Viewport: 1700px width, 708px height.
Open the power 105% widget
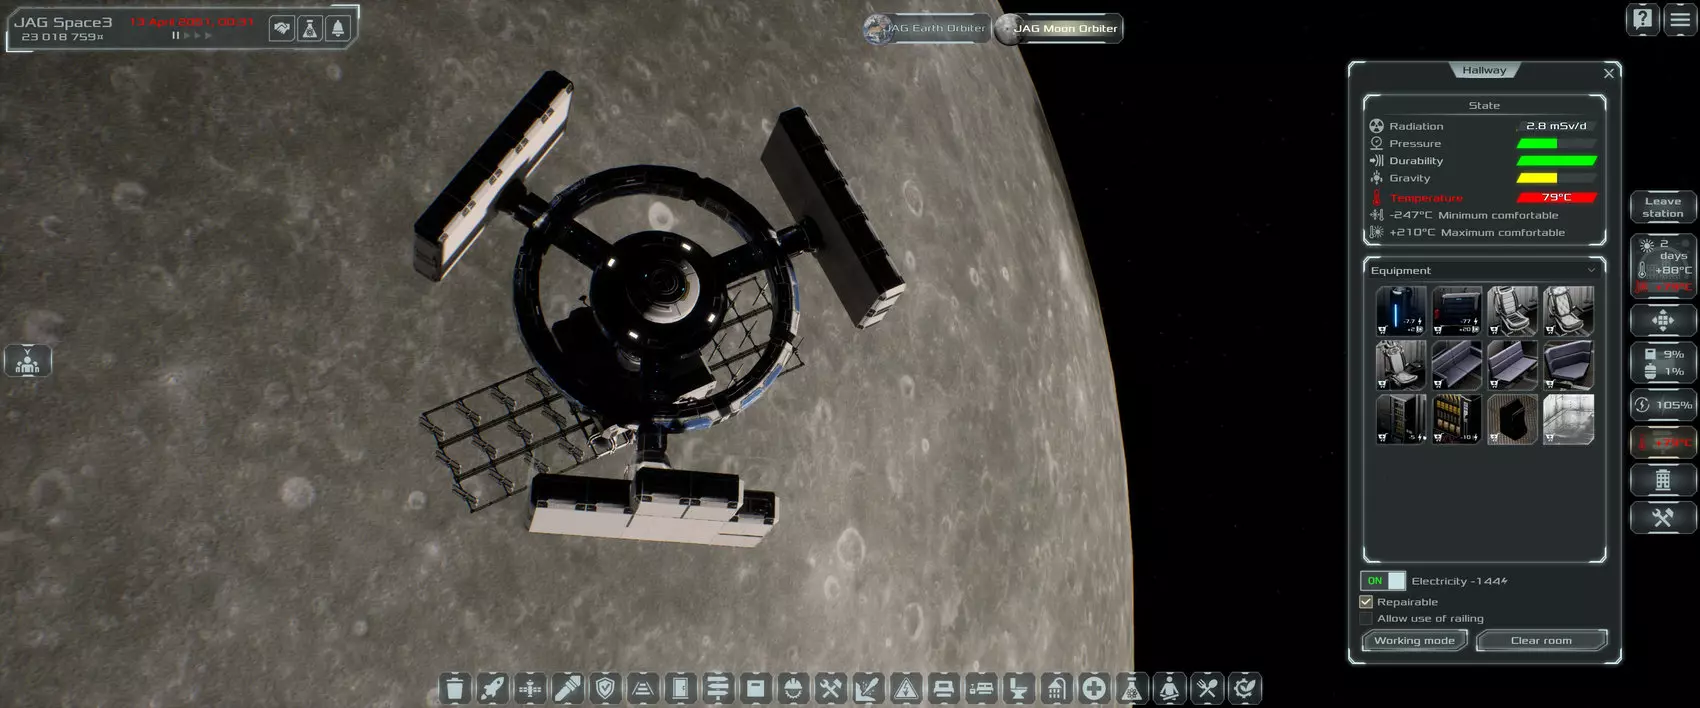(1663, 405)
